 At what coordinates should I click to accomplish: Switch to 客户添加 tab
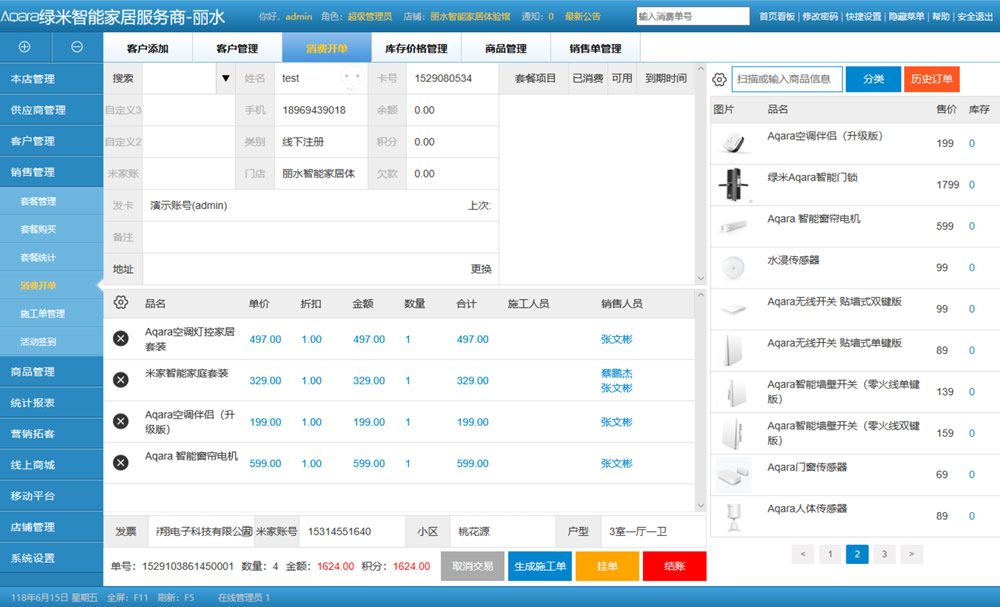pyautogui.click(x=147, y=48)
